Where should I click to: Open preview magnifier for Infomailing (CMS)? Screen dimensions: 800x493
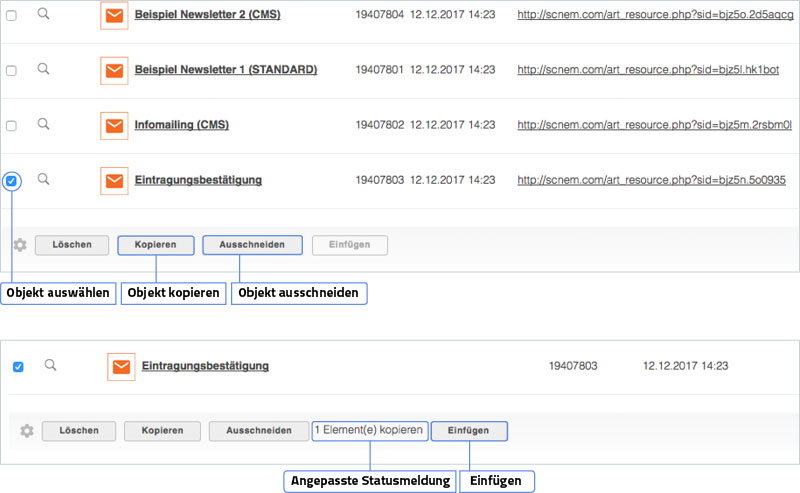click(43, 124)
